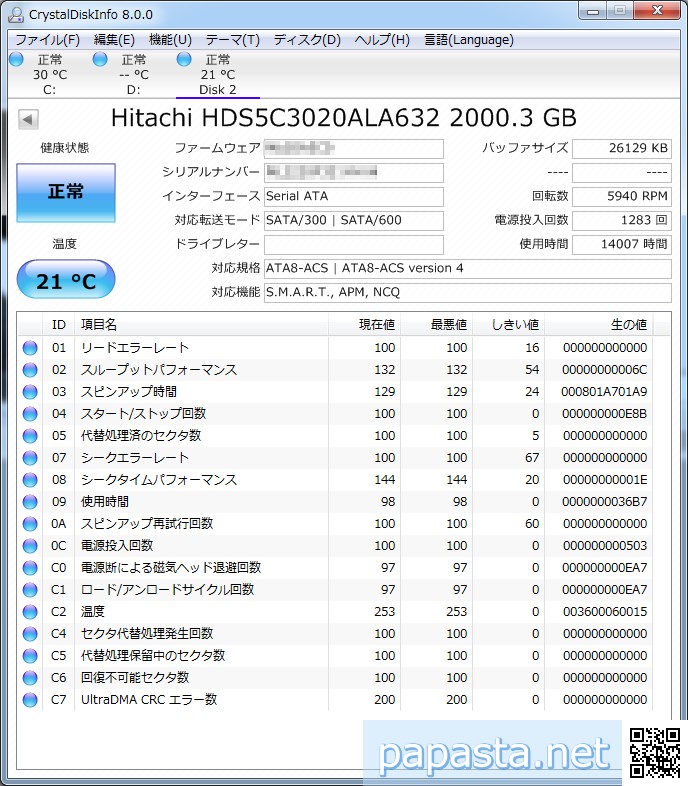Click the 21 °C temperature button
The height and width of the screenshot is (786, 688).
pyautogui.click(x=66, y=281)
